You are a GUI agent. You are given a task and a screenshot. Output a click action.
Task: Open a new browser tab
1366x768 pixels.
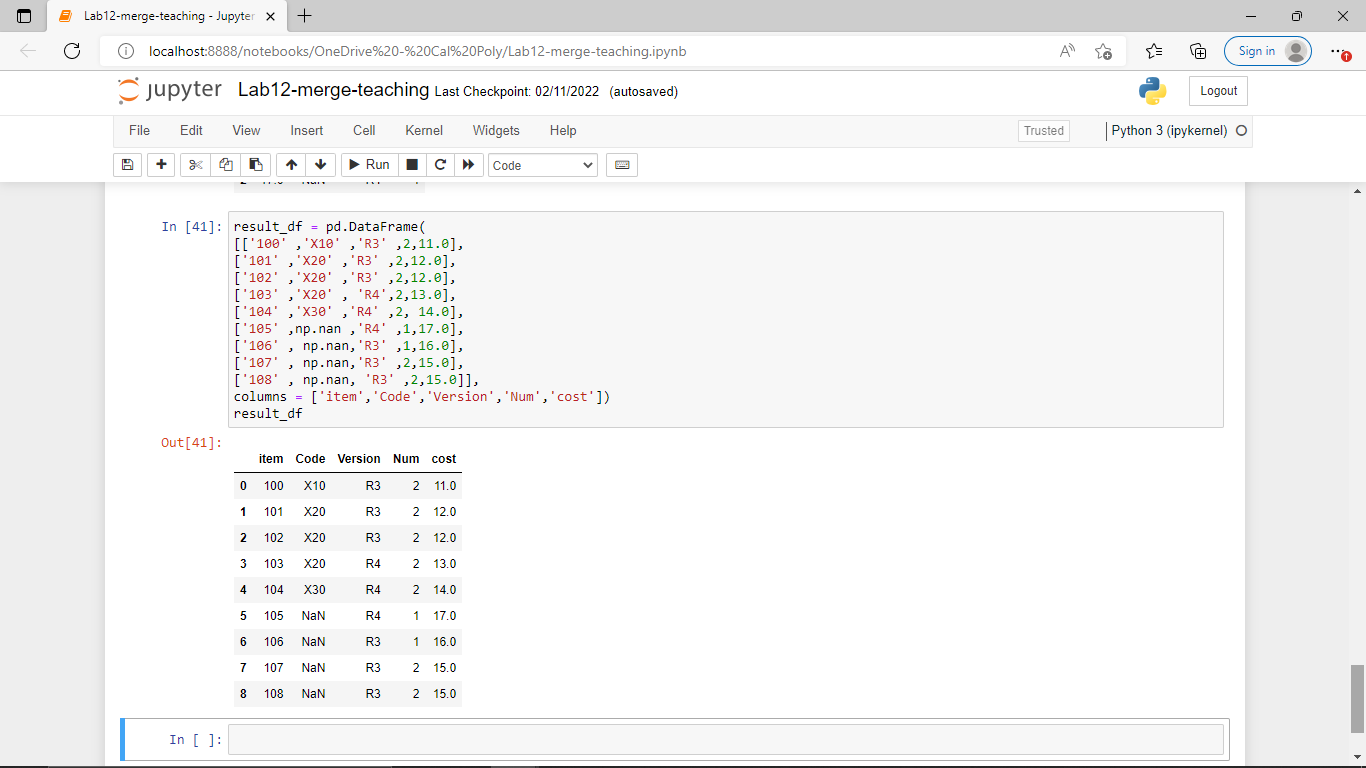305,16
